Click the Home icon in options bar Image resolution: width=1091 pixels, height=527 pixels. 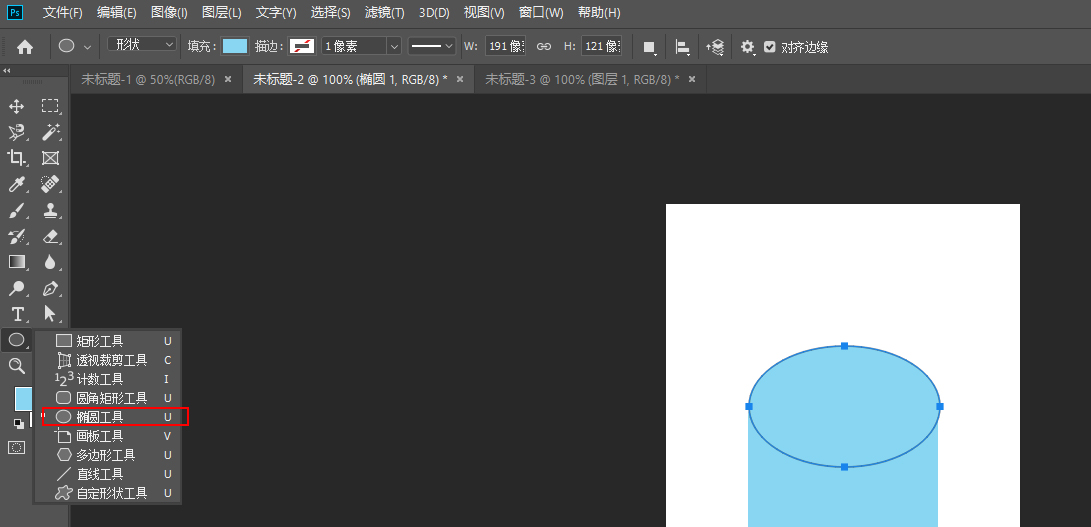(25, 47)
